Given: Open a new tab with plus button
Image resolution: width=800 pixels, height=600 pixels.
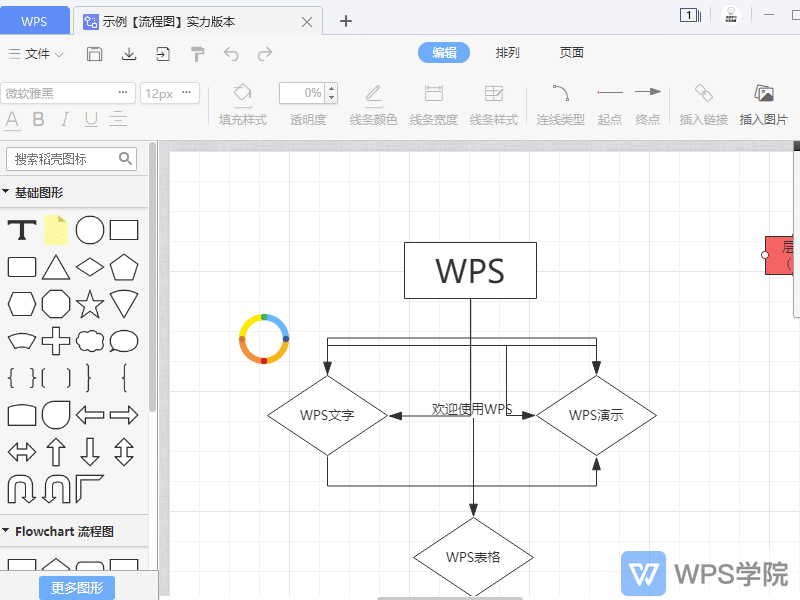Looking at the screenshot, I should coord(346,21).
